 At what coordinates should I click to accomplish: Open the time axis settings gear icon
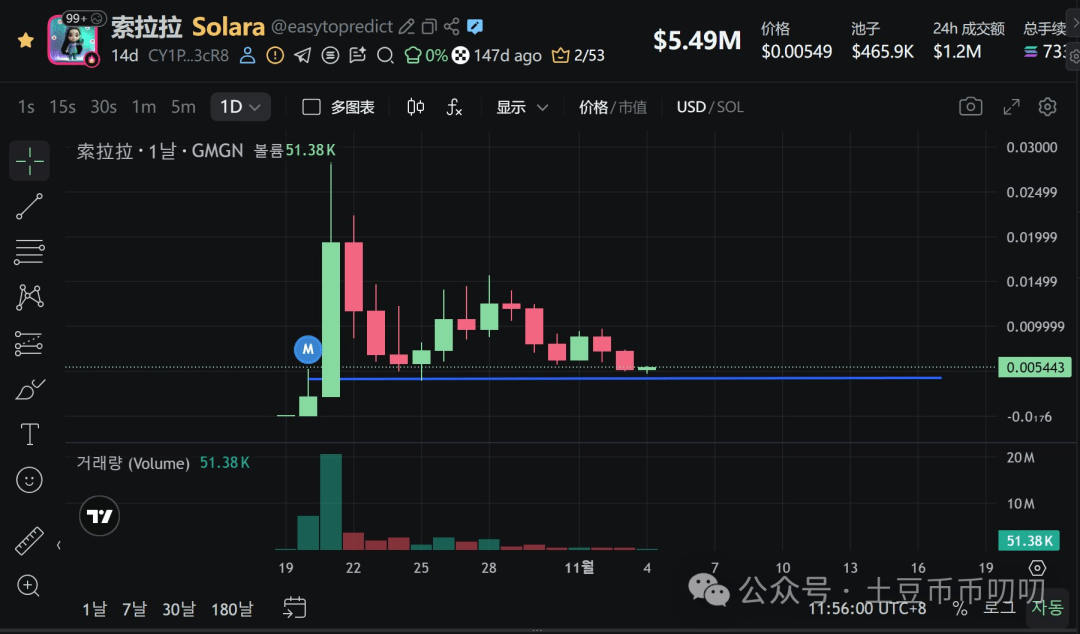point(1037,568)
